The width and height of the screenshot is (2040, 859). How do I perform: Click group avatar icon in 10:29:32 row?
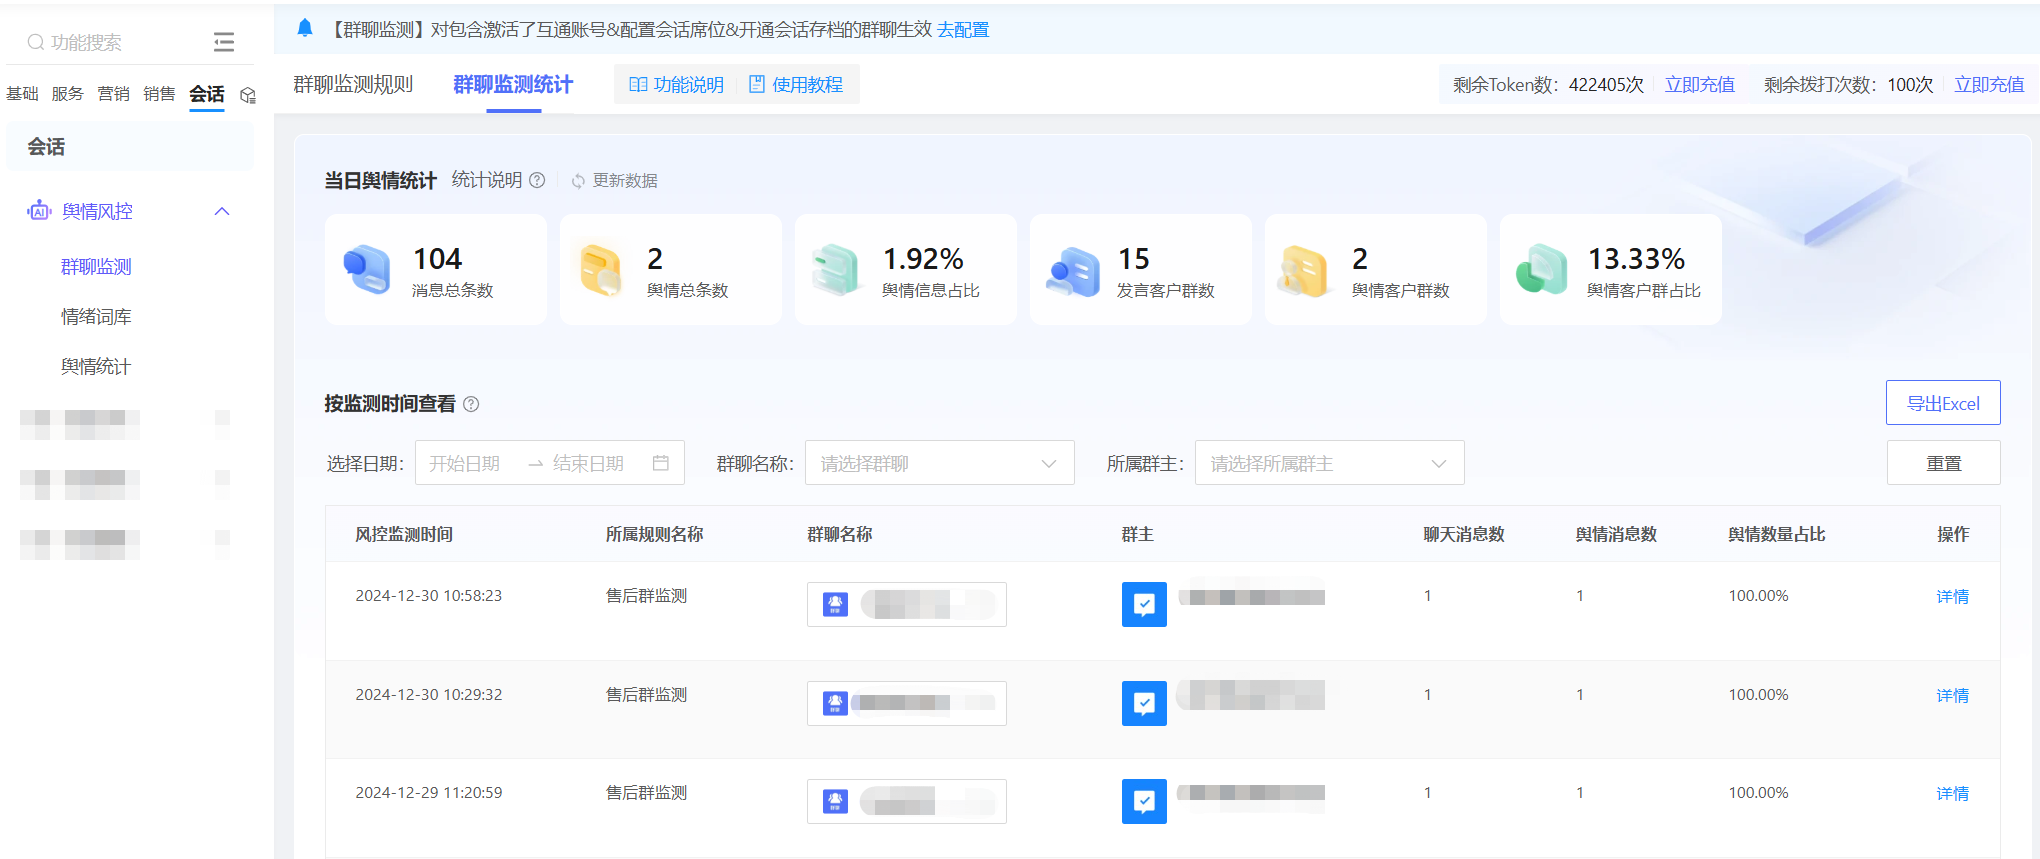pos(835,703)
